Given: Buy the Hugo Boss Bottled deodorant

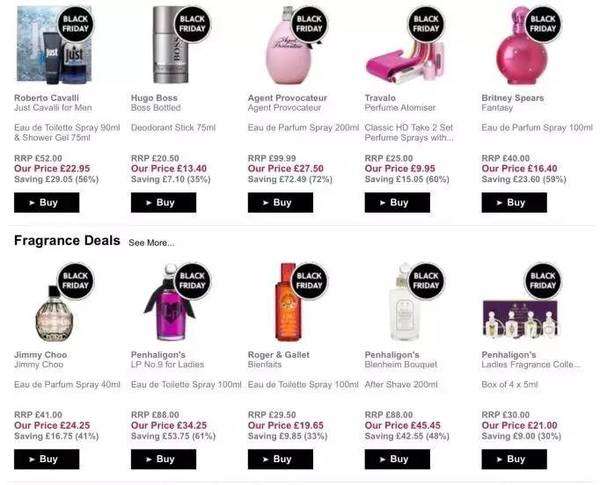Looking at the screenshot, I should coord(163,202).
